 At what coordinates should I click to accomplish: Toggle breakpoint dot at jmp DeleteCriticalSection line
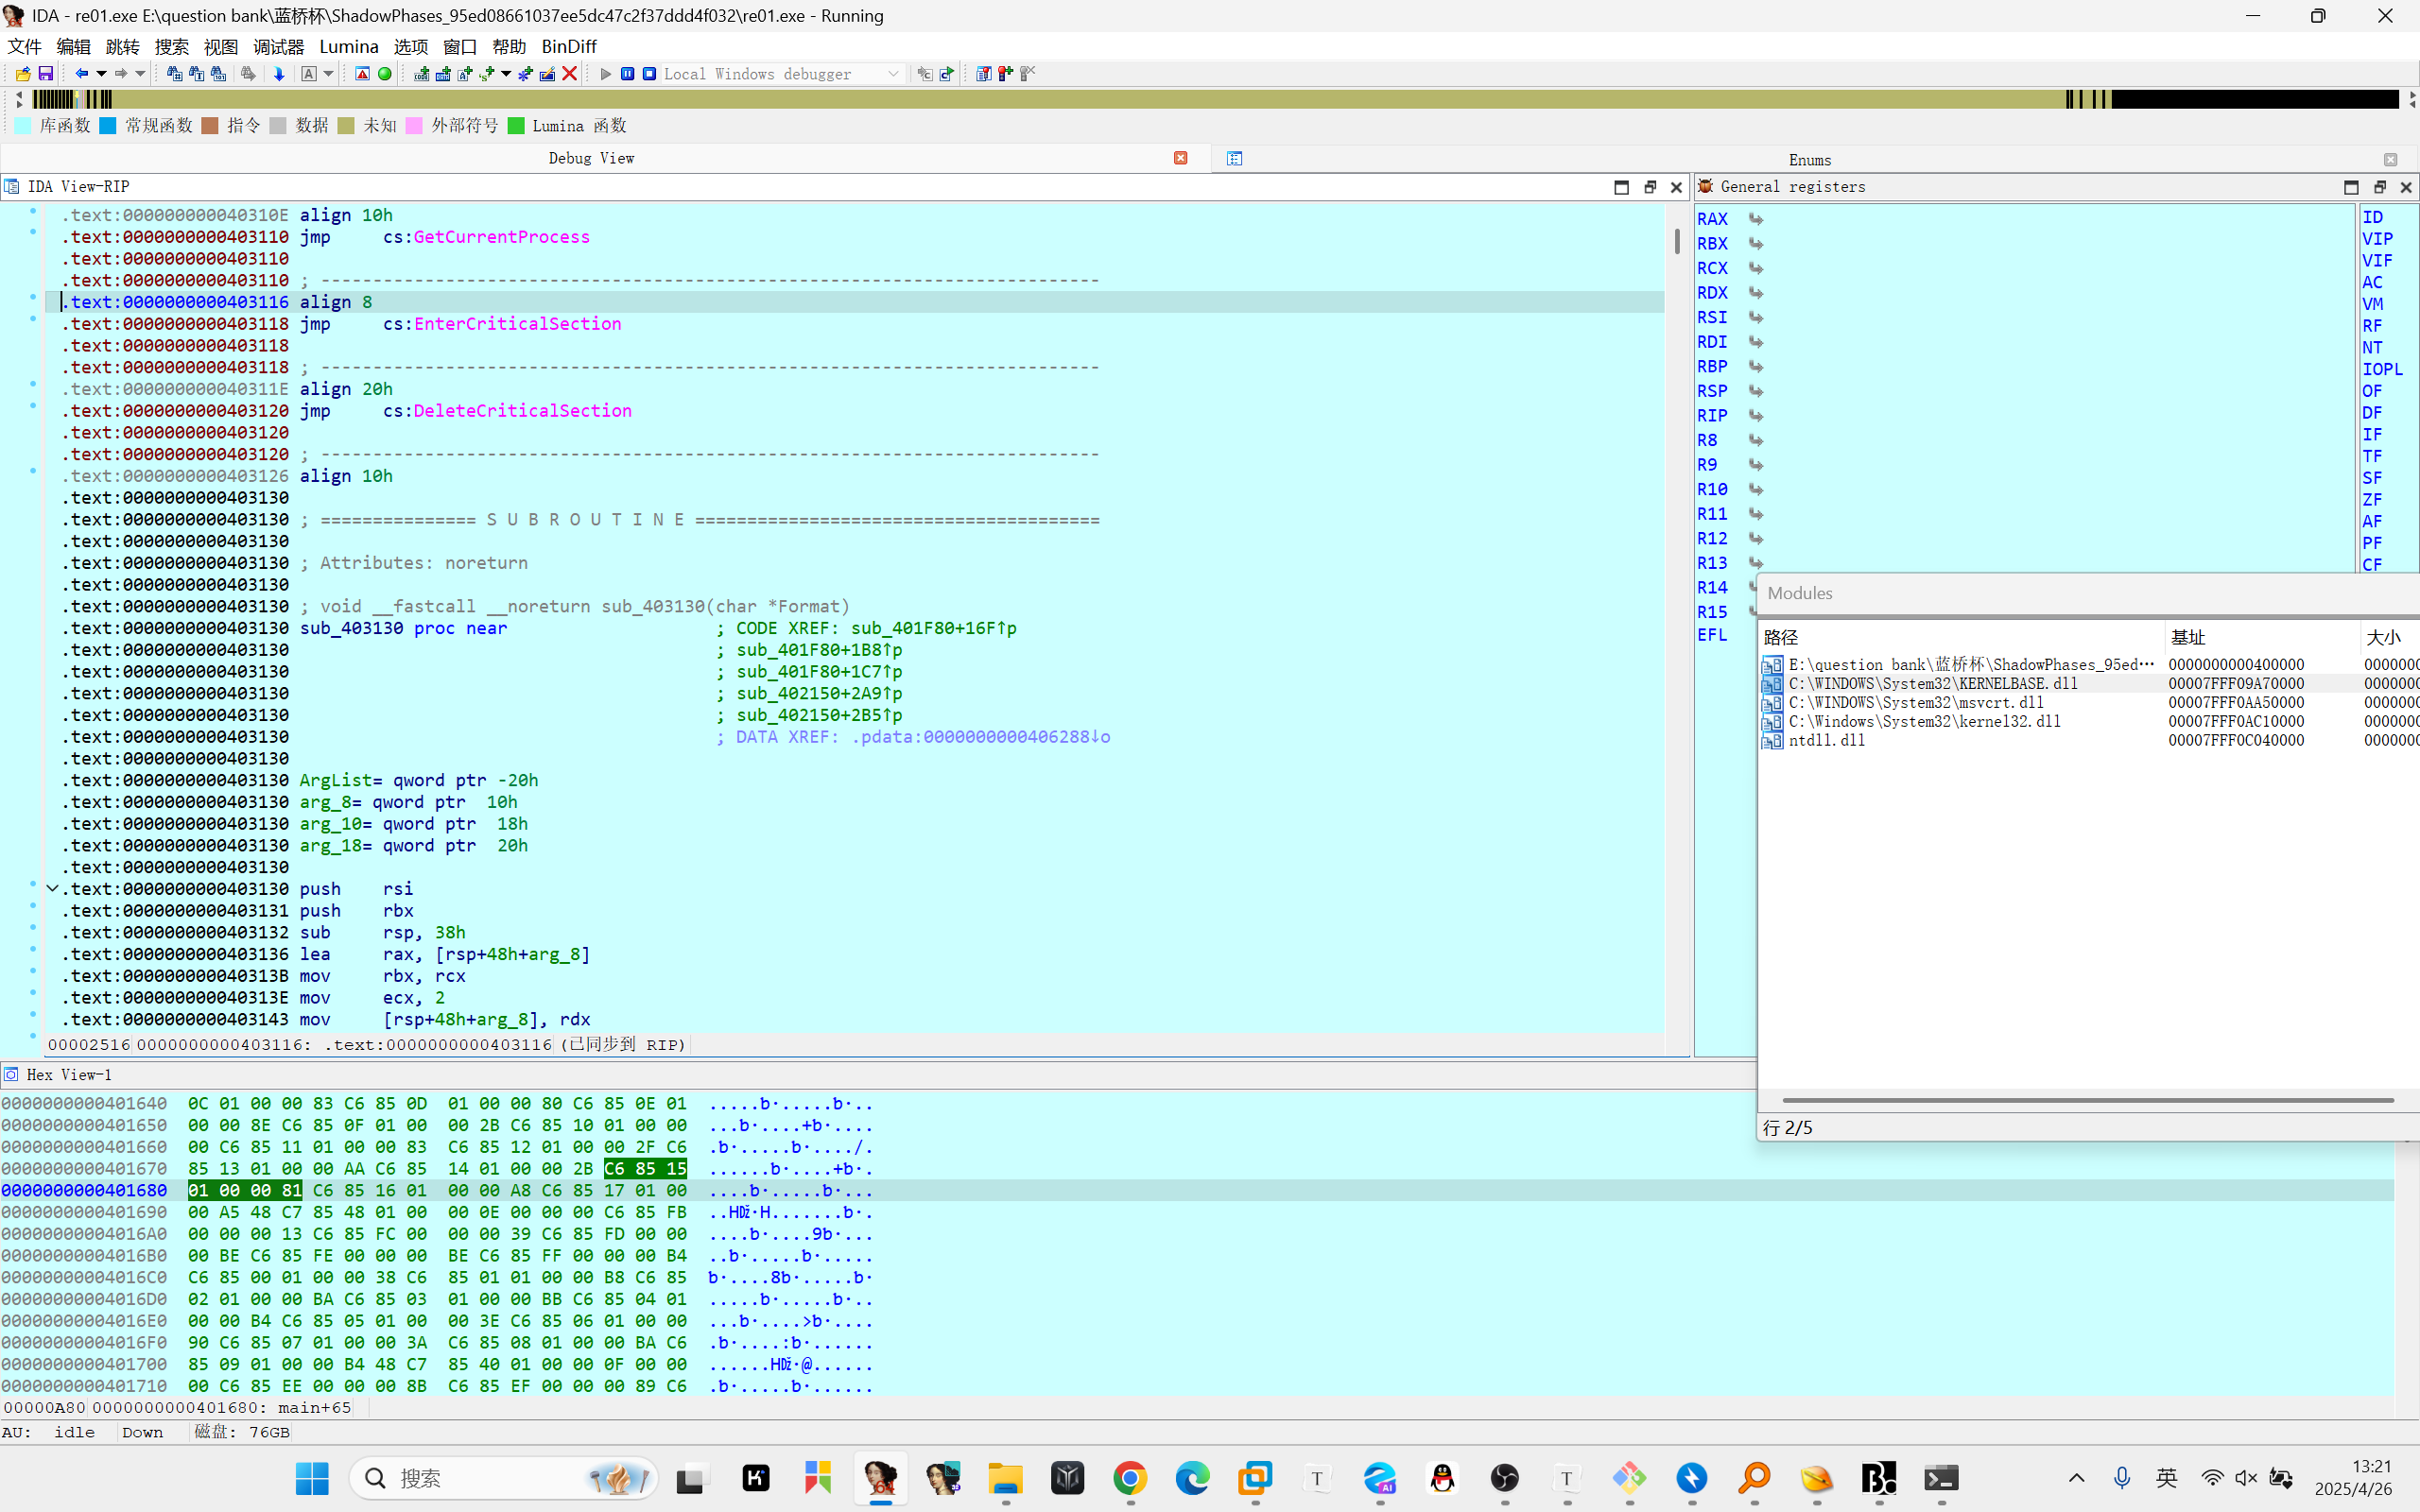[33, 407]
